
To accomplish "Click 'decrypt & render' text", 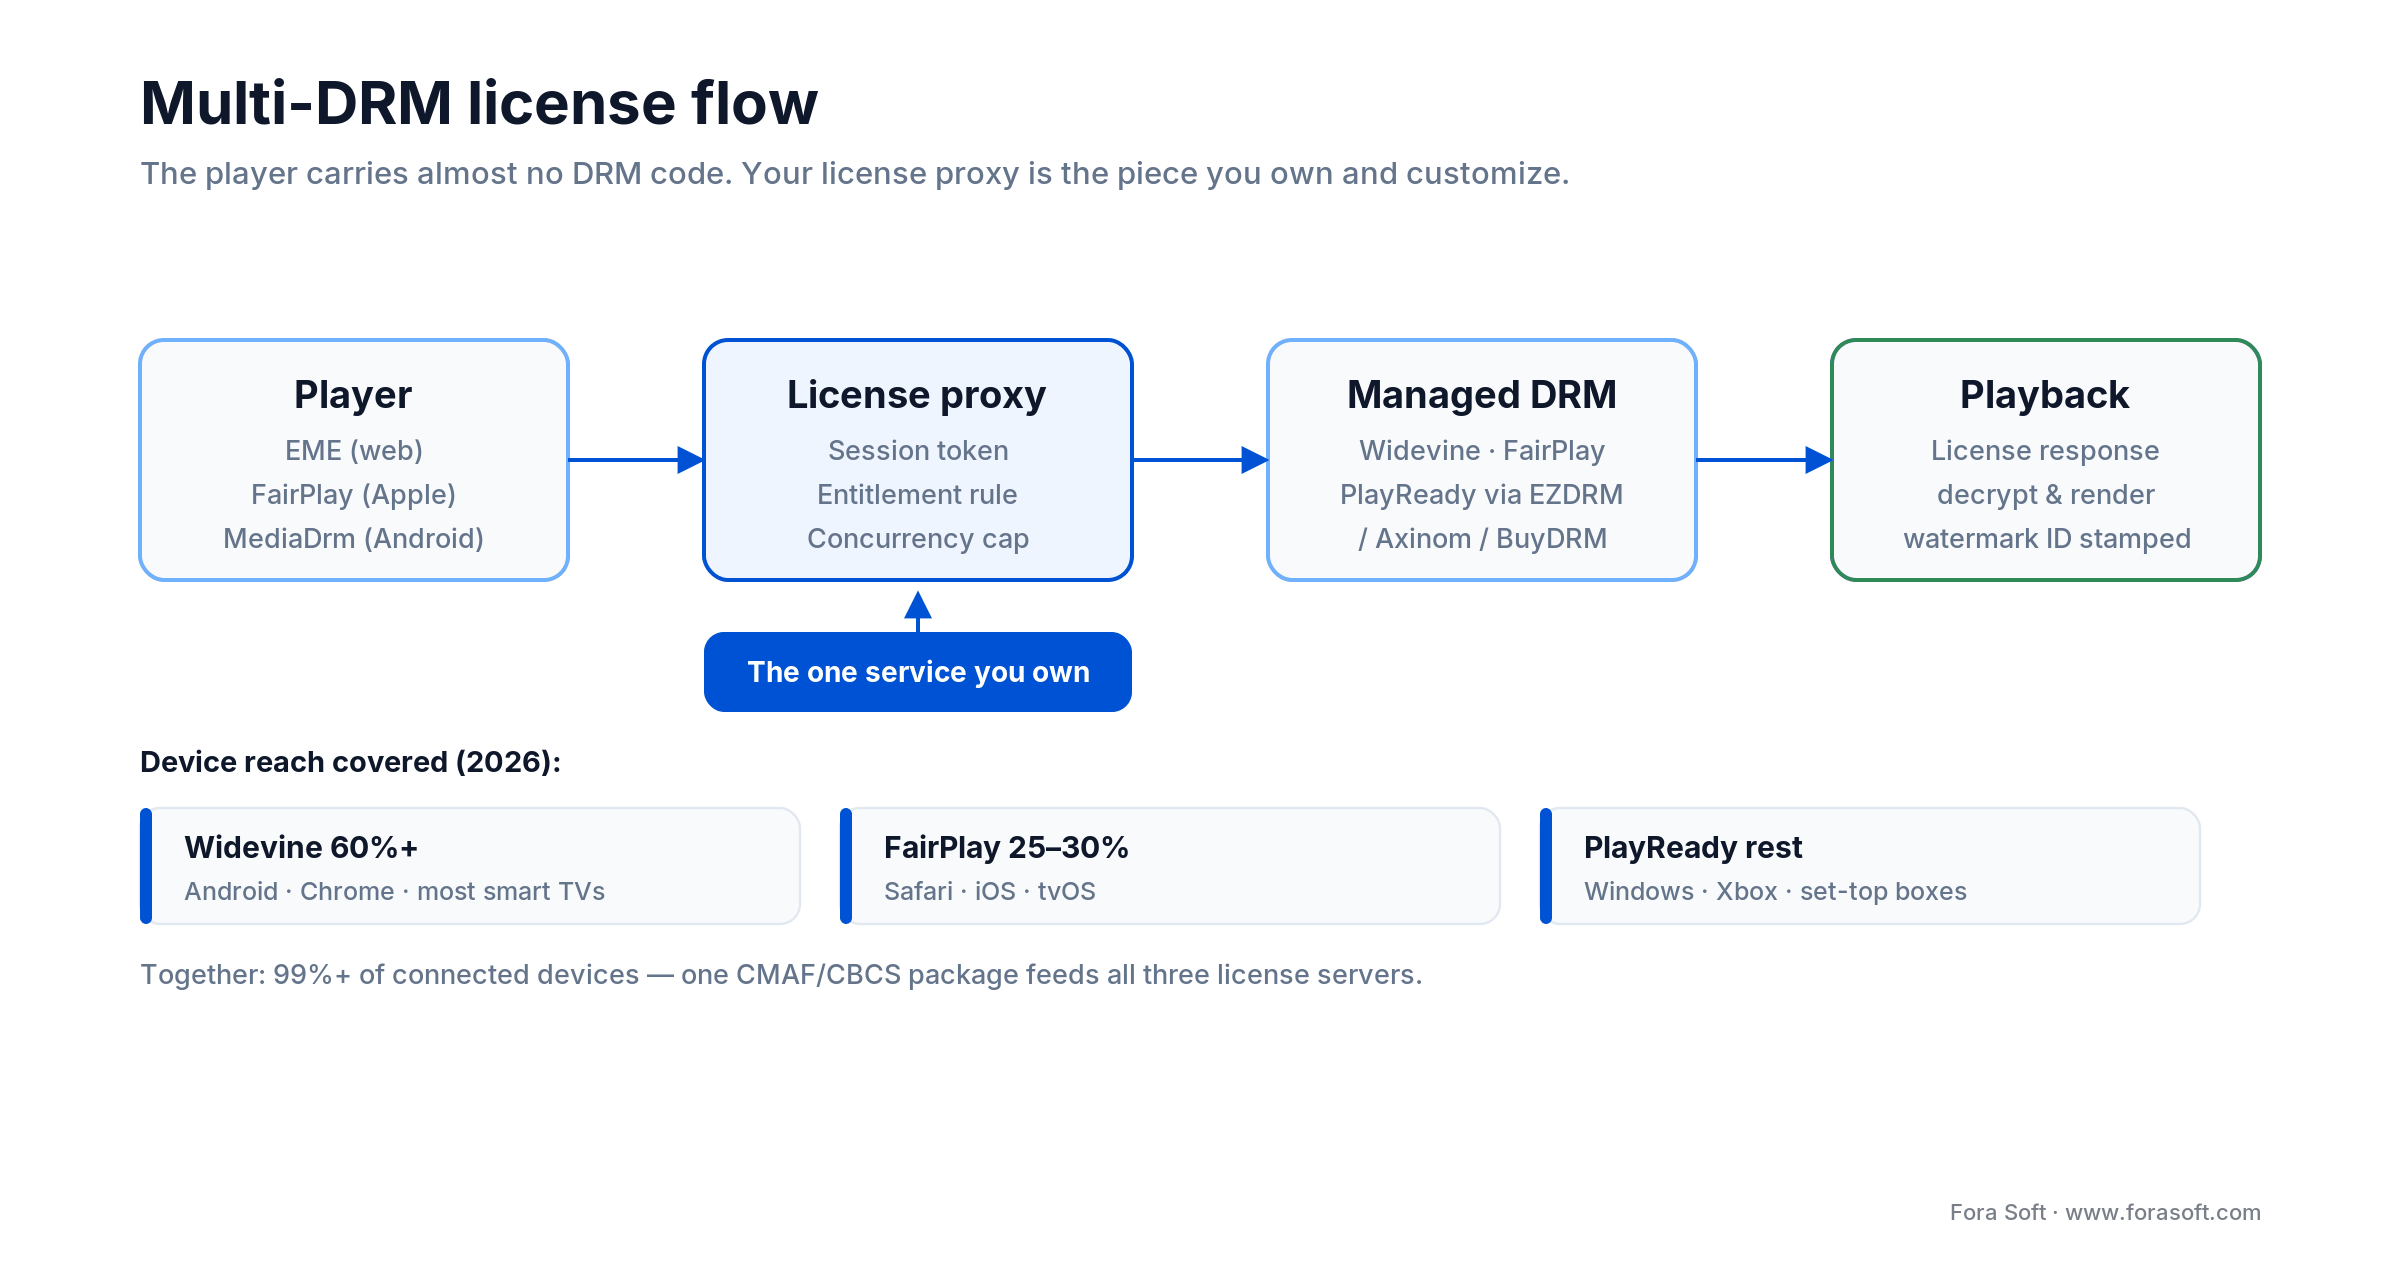I will (2046, 495).
